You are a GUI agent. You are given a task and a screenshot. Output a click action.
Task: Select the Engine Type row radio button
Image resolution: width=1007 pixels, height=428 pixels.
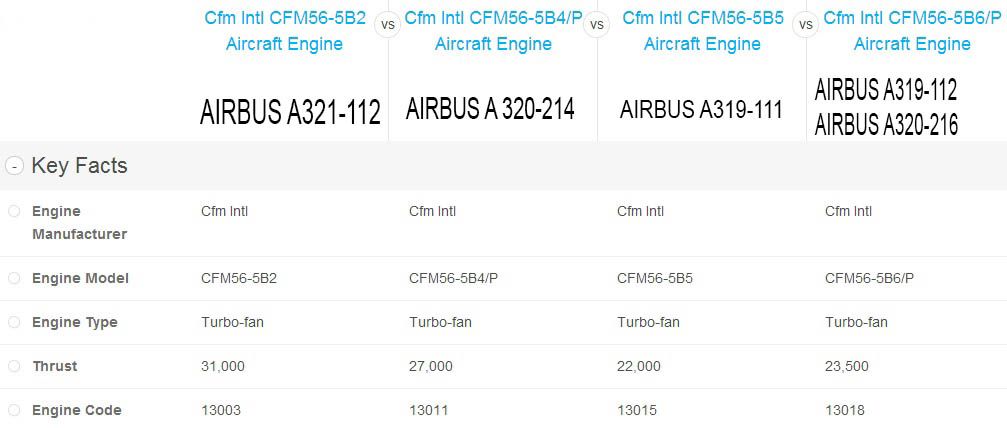(x=14, y=322)
